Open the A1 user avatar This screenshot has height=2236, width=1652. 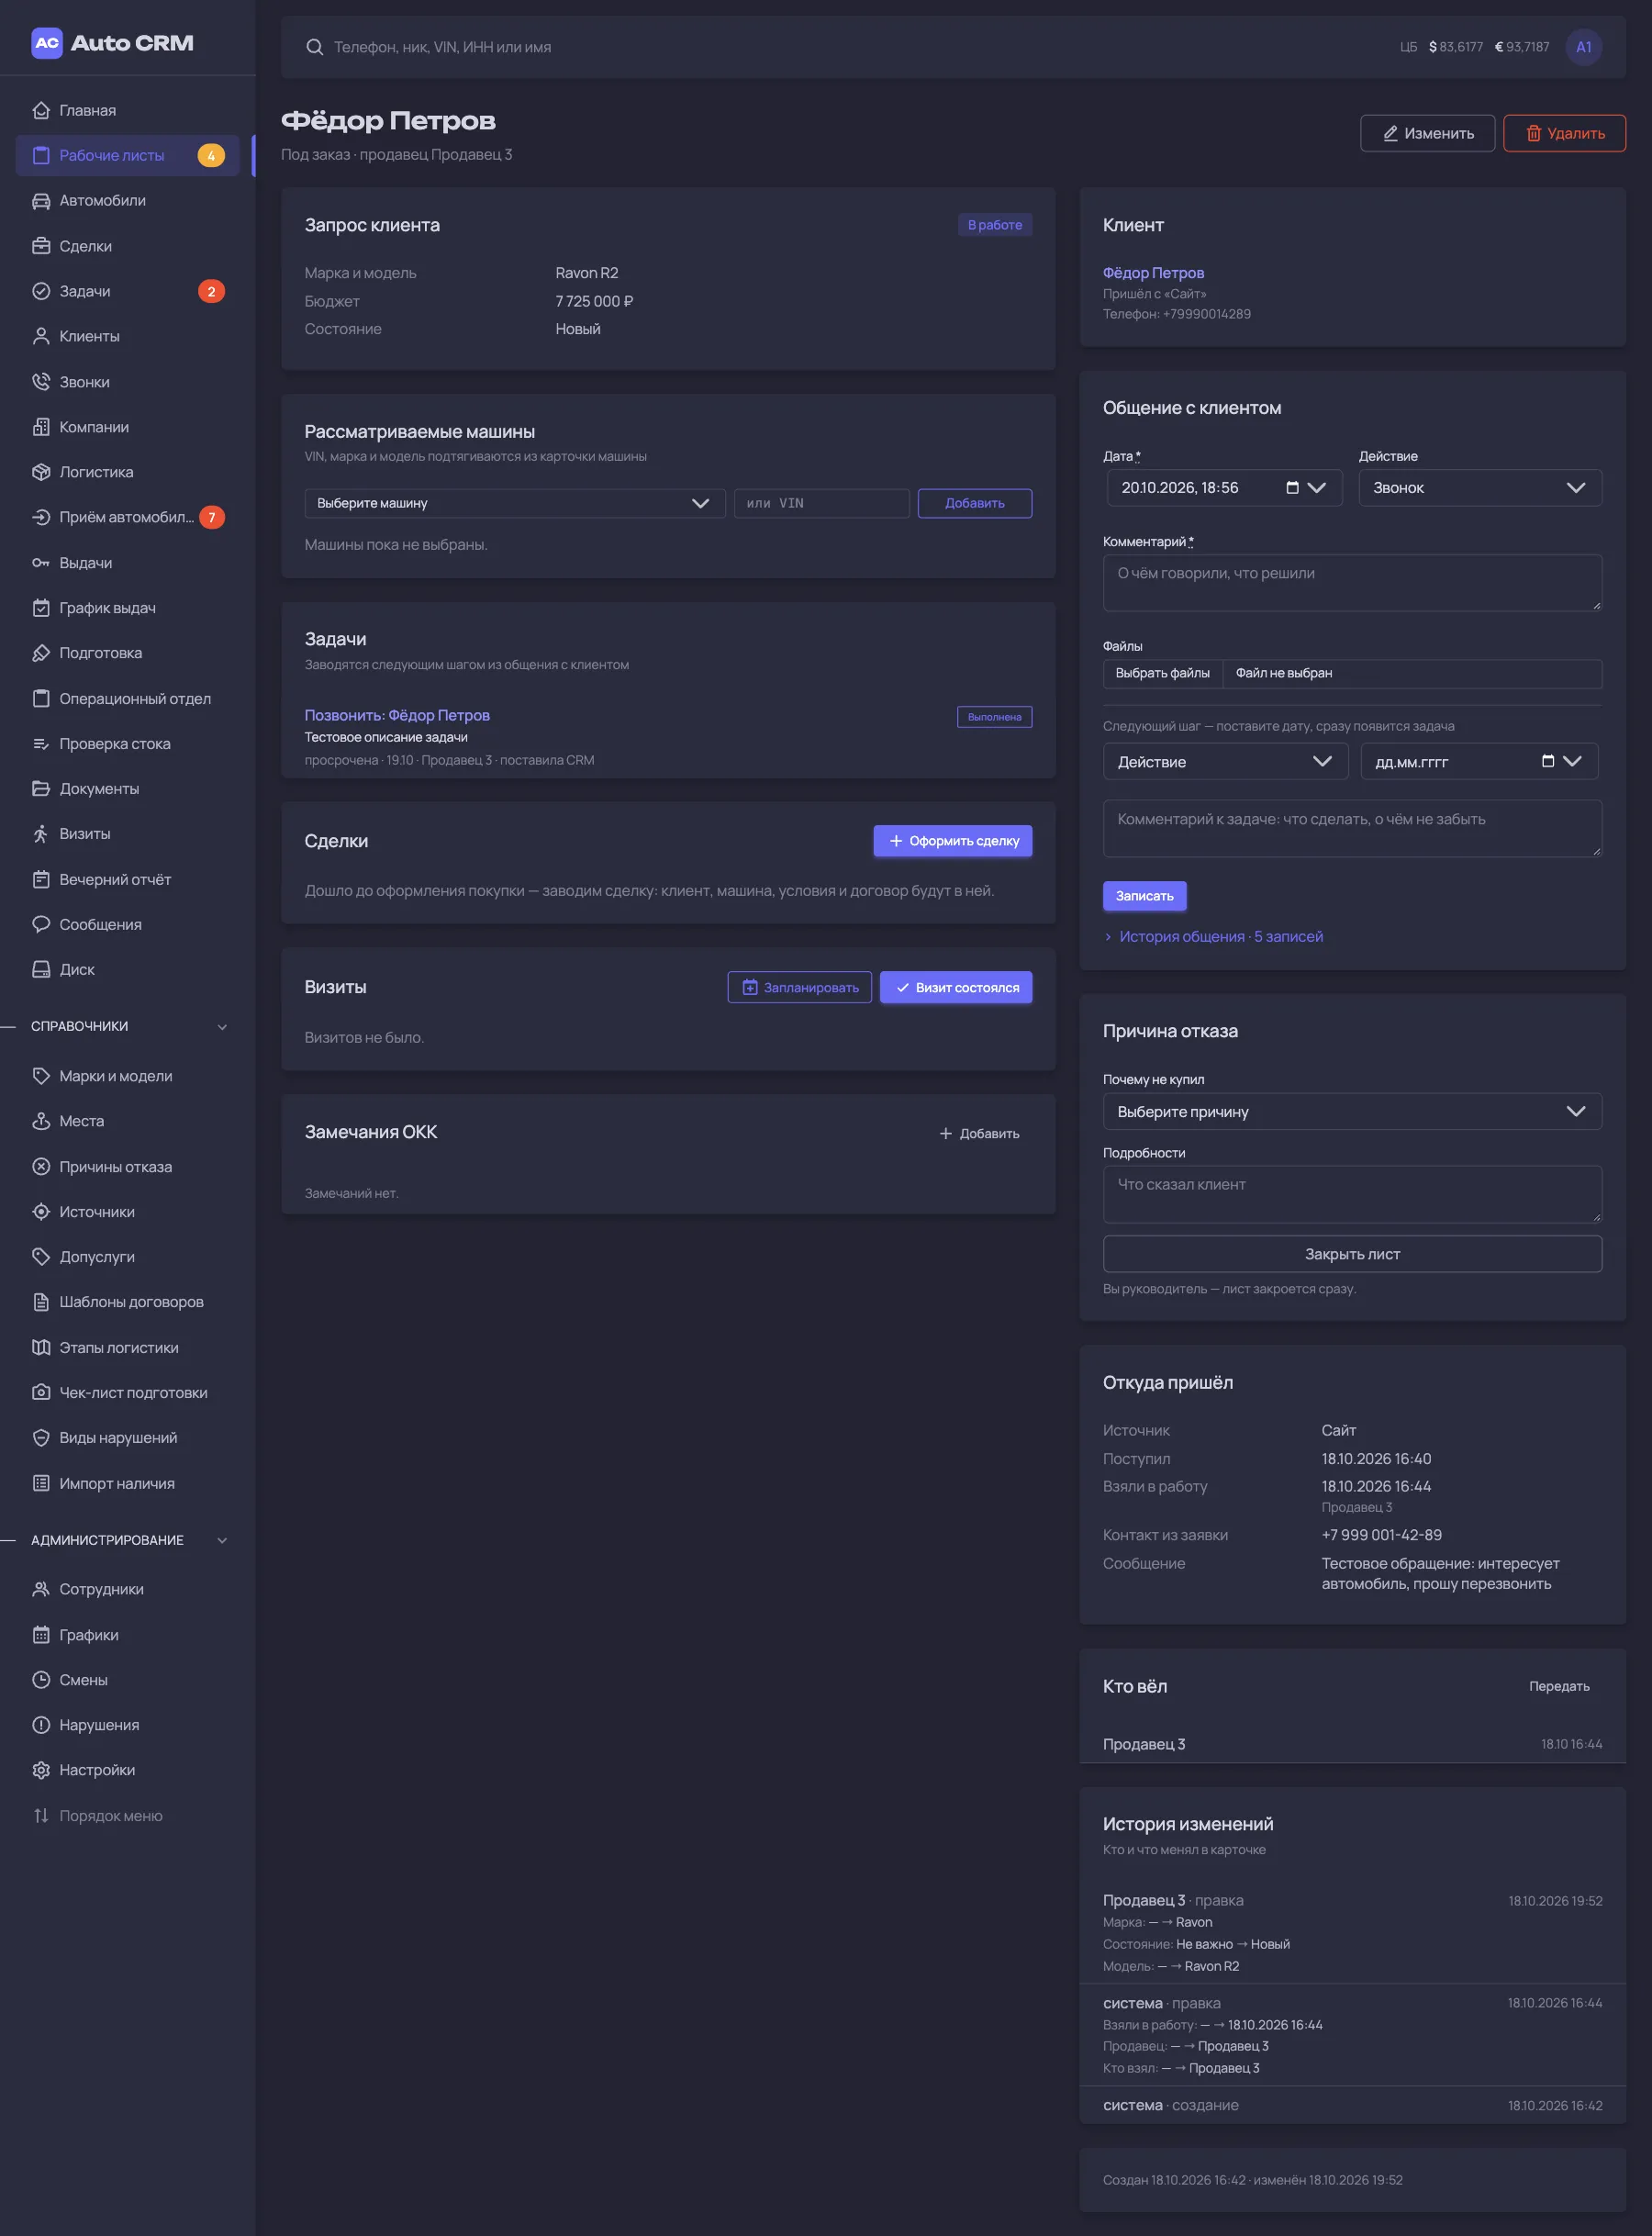pos(1583,47)
